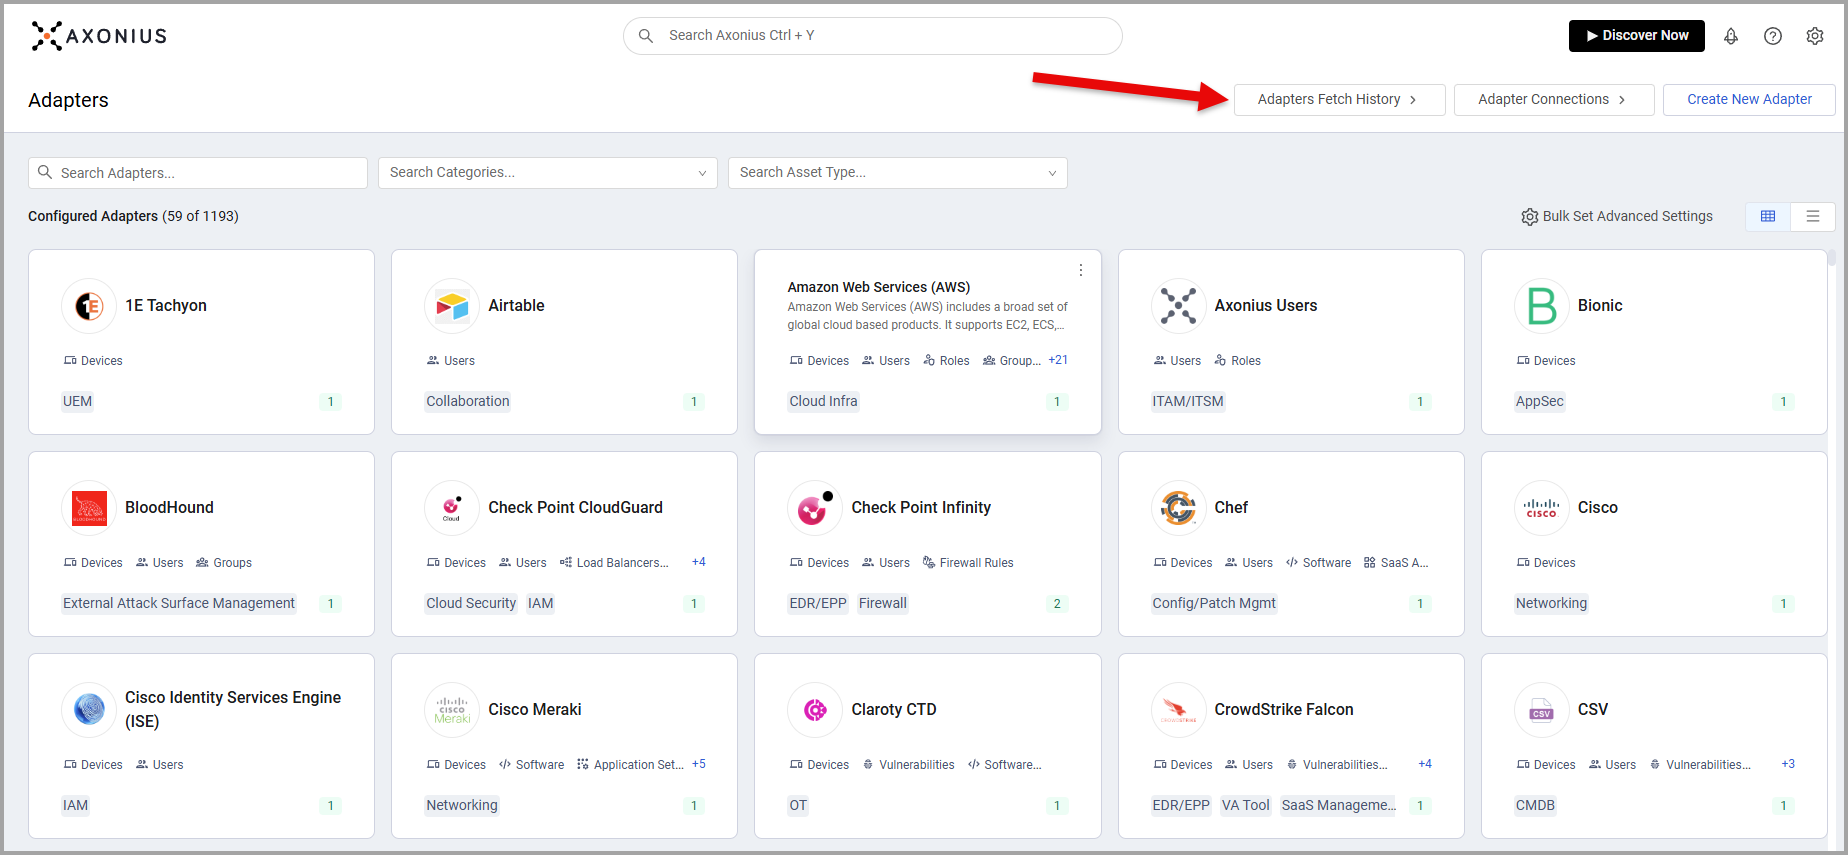Screen dimensions: 1848x855
Task: Select the VA Tool category tag
Action: point(1245,805)
